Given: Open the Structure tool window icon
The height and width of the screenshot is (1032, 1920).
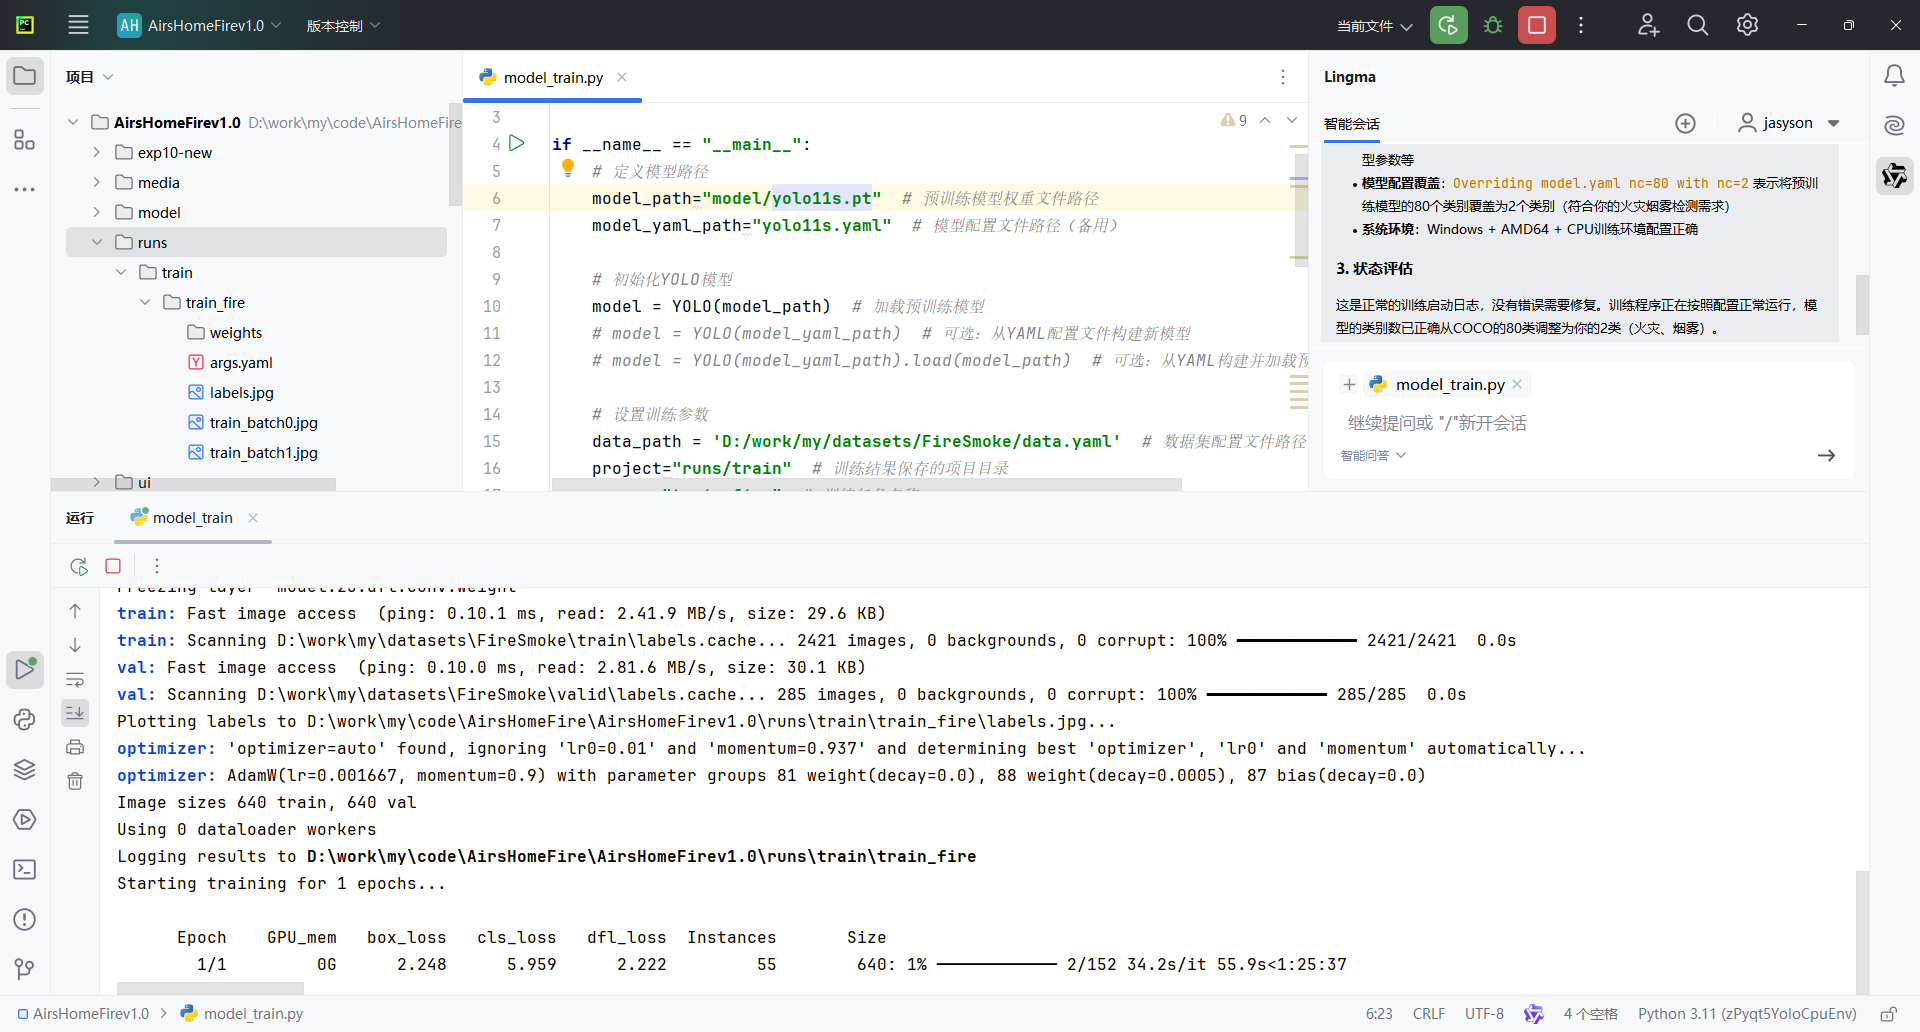Looking at the screenshot, I should point(25,140).
